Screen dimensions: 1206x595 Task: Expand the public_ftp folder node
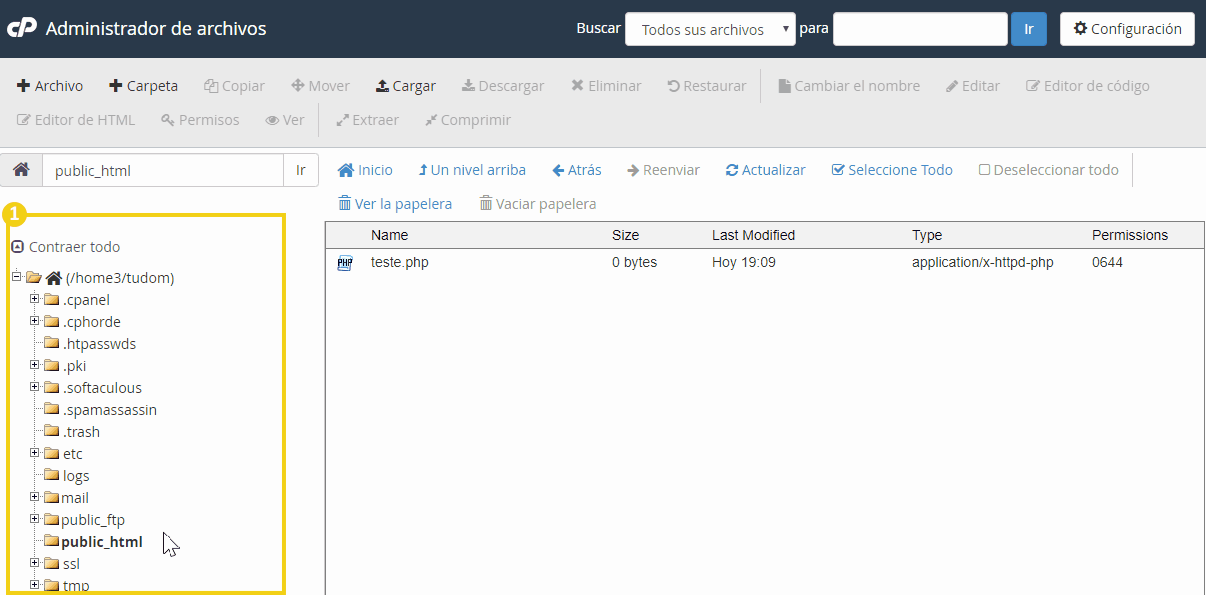tap(35, 519)
